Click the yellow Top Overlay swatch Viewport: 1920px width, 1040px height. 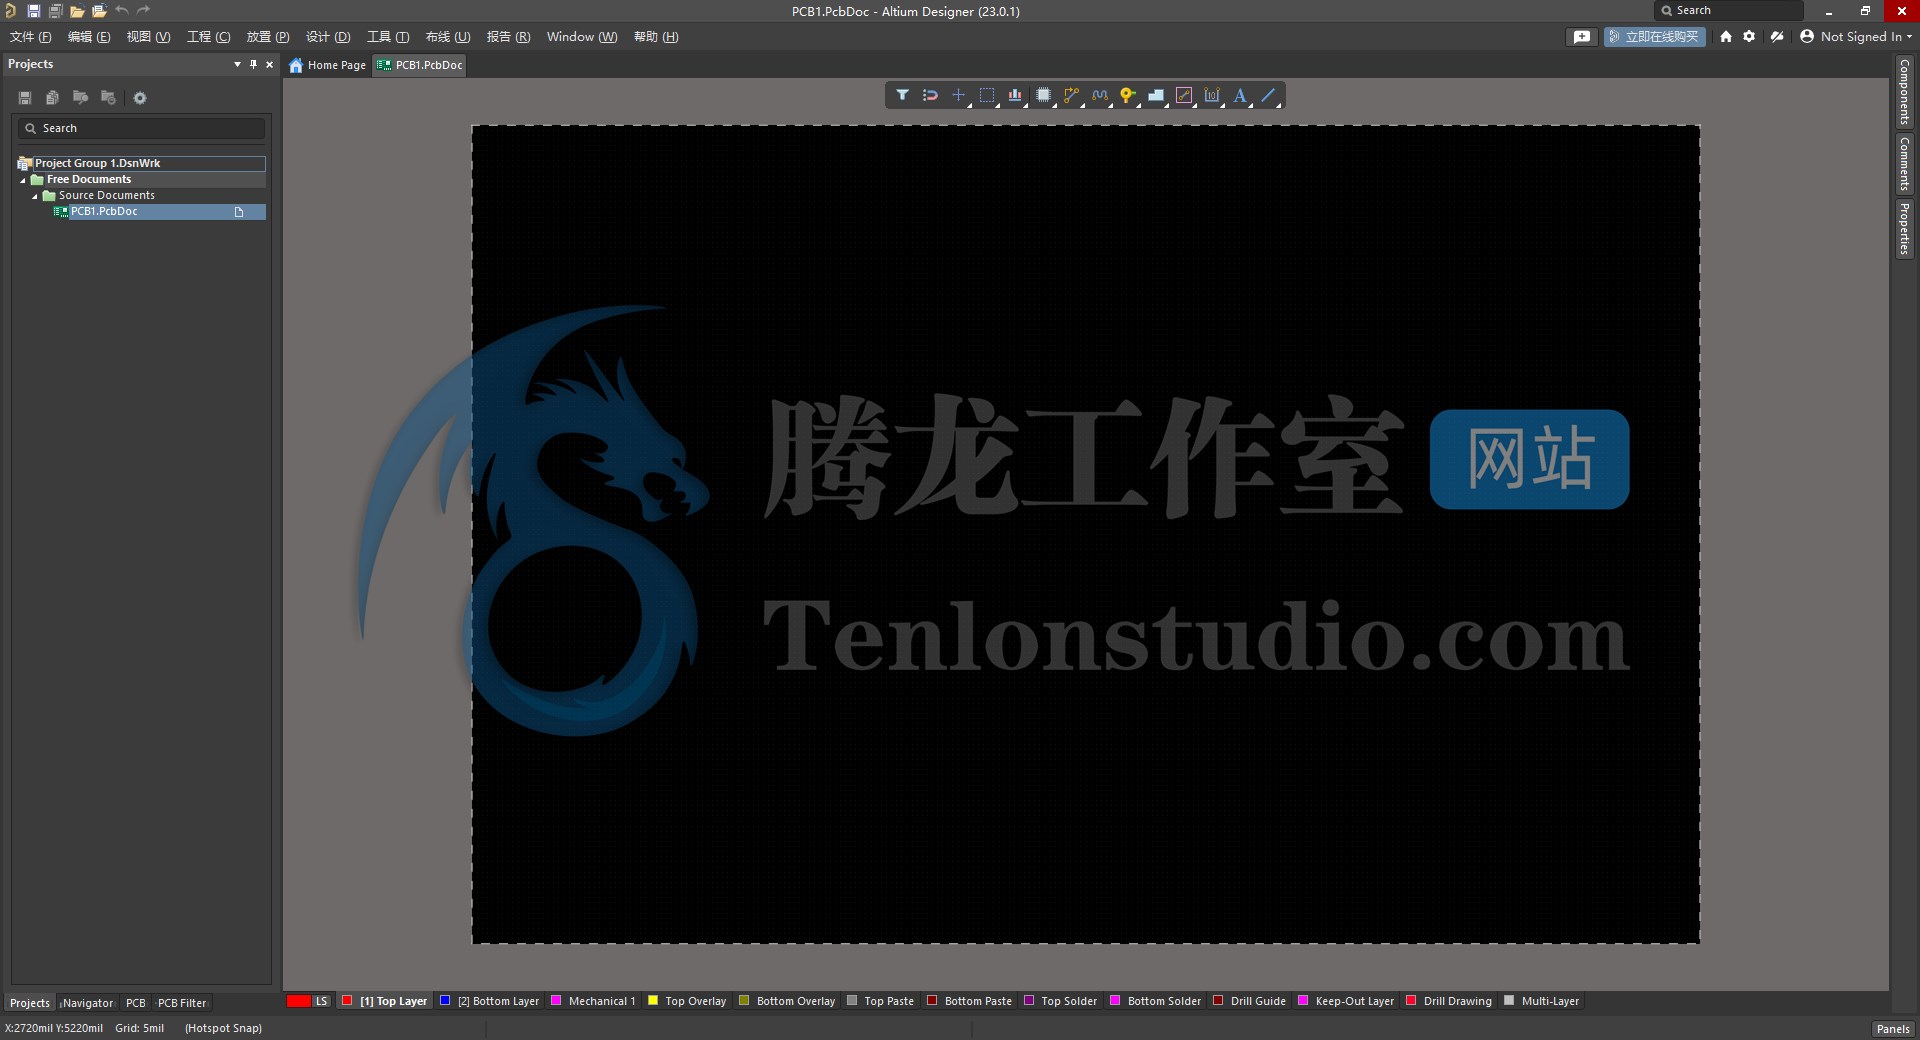(653, 1000)
